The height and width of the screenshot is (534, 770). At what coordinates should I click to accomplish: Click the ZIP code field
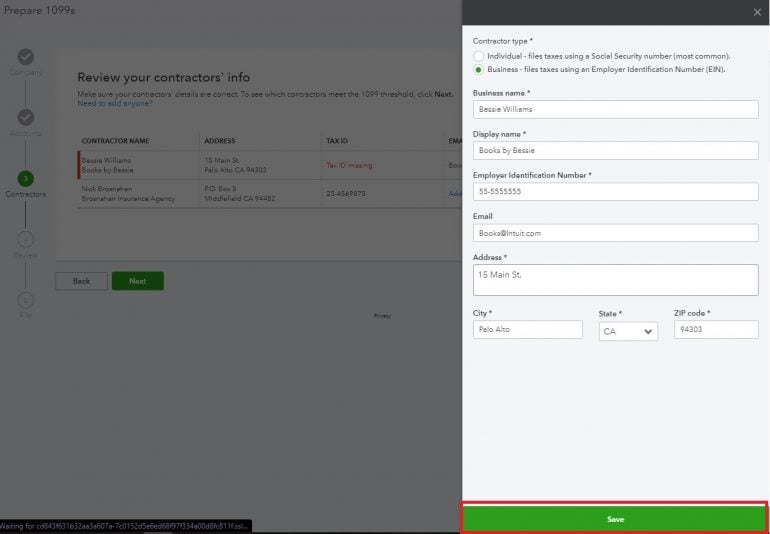point(715,329)
